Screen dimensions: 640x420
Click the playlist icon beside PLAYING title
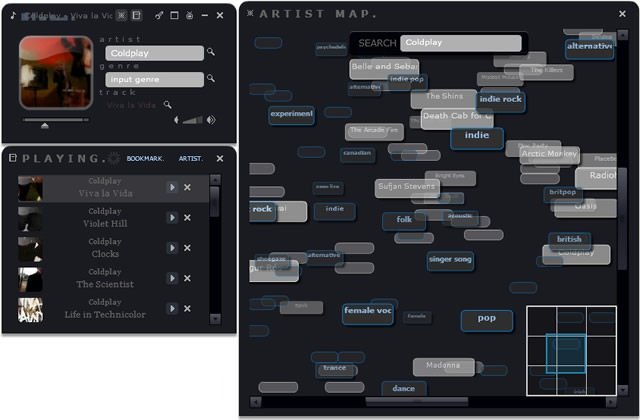tap(13, 158)
